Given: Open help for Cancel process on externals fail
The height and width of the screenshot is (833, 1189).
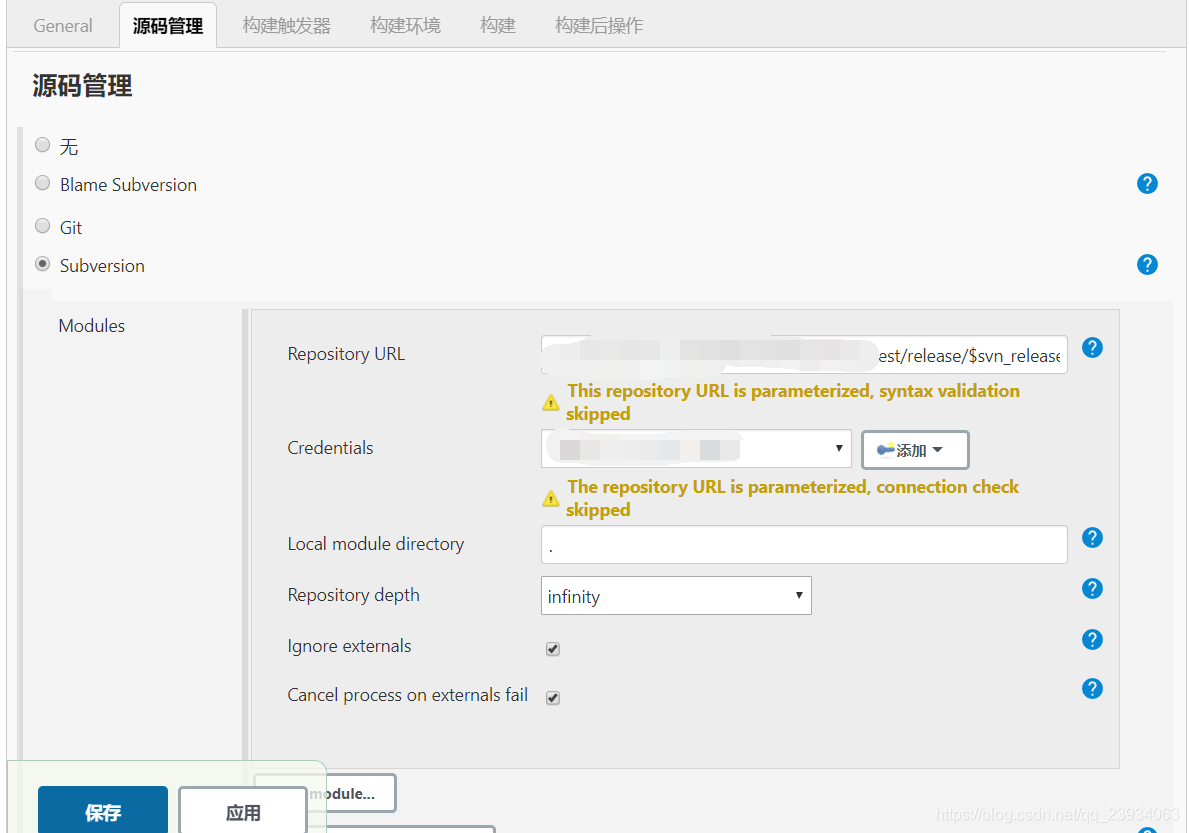Looking at the screenshot, I should (x=1092, y=688).
